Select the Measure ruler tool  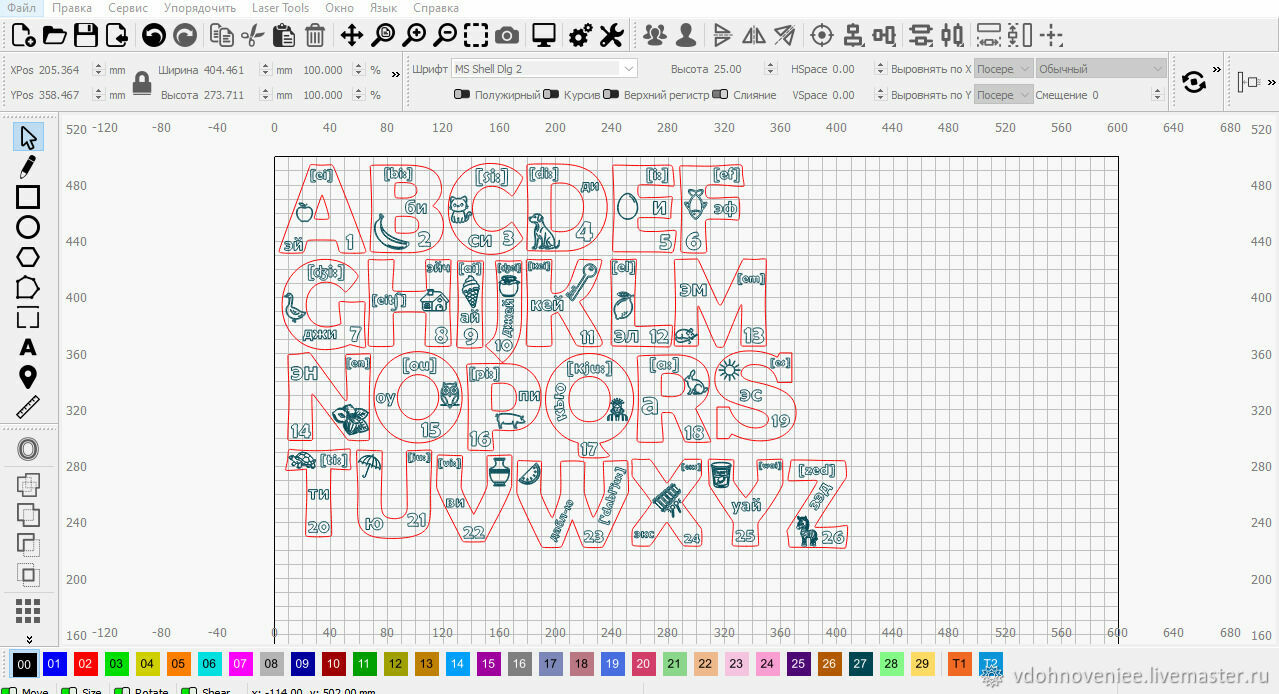pos(28,407)
